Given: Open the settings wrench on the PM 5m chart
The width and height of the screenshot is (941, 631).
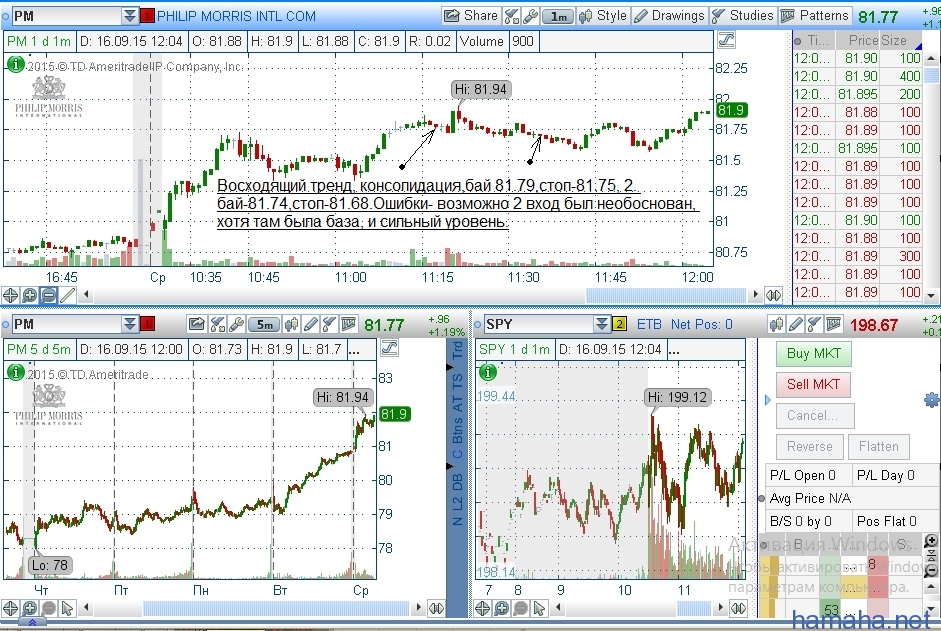Looking at the screenshot, I should [x=236, y=325].
